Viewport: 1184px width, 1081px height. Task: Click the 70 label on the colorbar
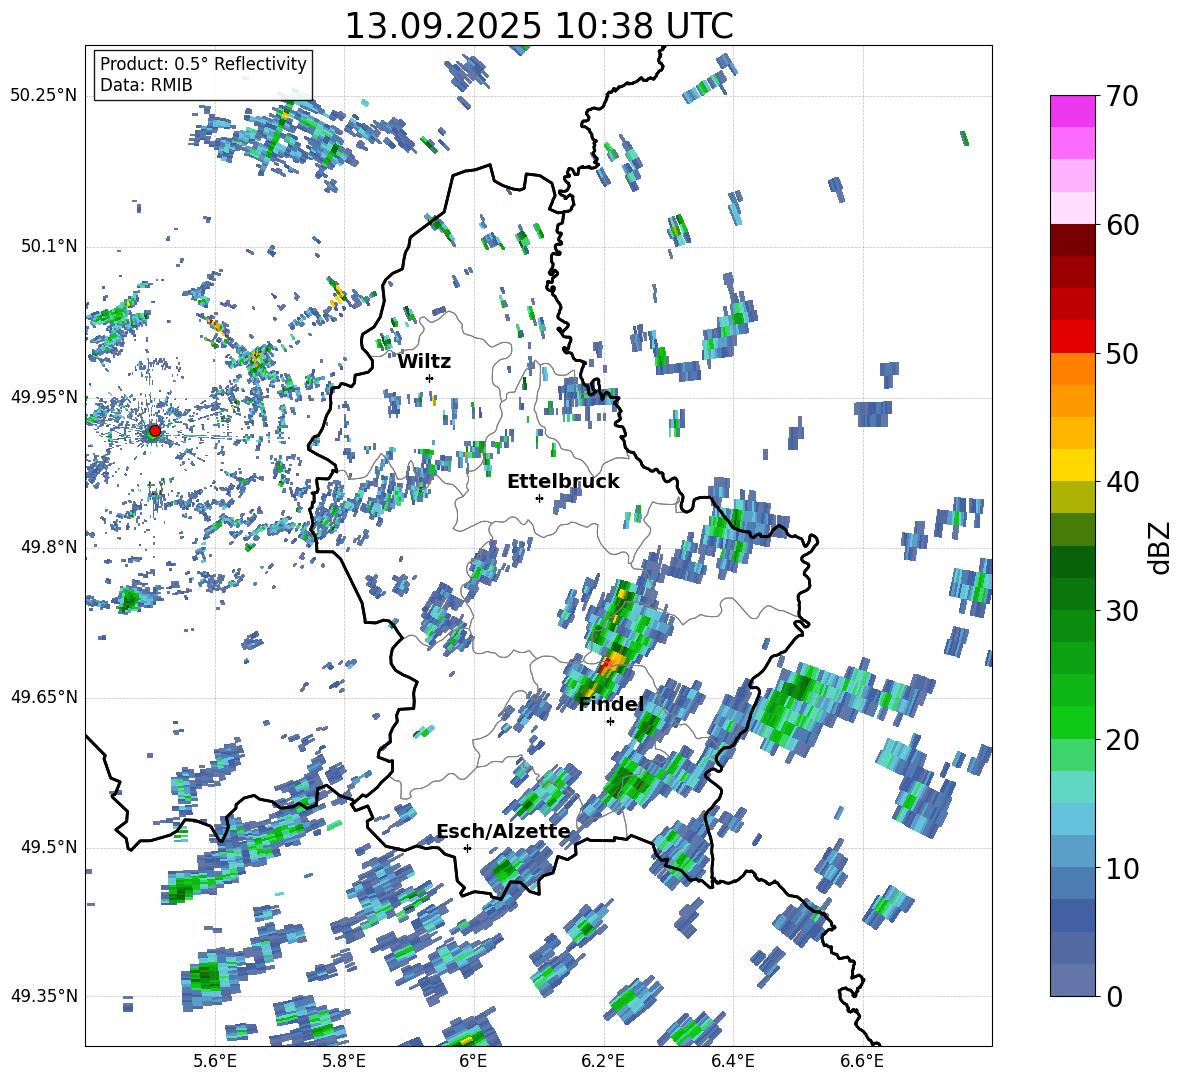[x=1121, y=96]
